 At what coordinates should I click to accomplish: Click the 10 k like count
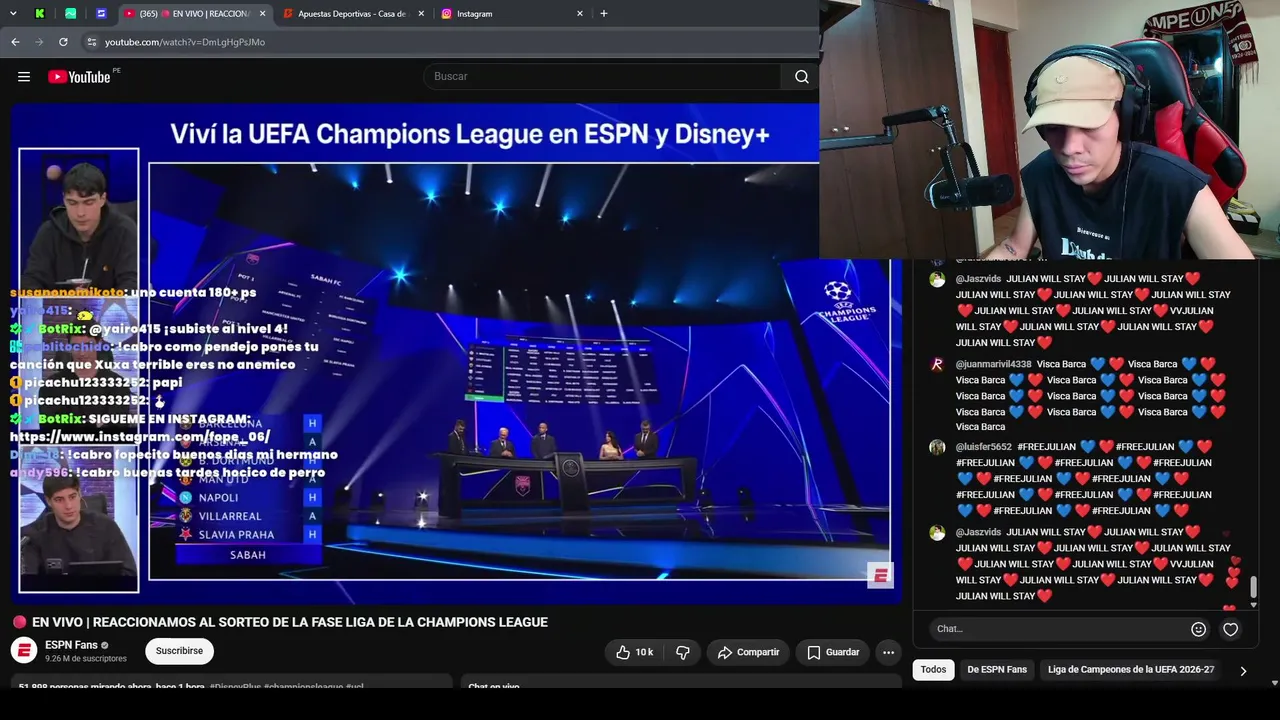pos(644,652)
